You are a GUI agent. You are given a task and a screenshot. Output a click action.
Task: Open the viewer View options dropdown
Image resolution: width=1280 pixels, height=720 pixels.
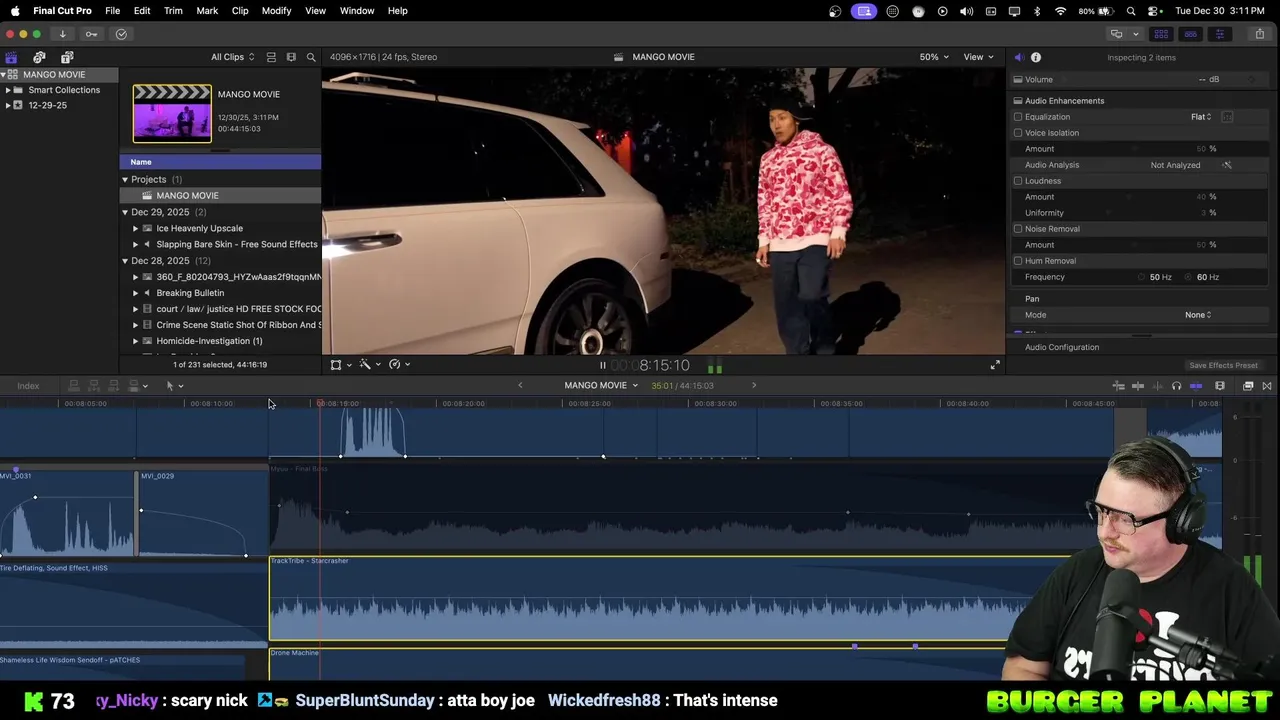978,57
